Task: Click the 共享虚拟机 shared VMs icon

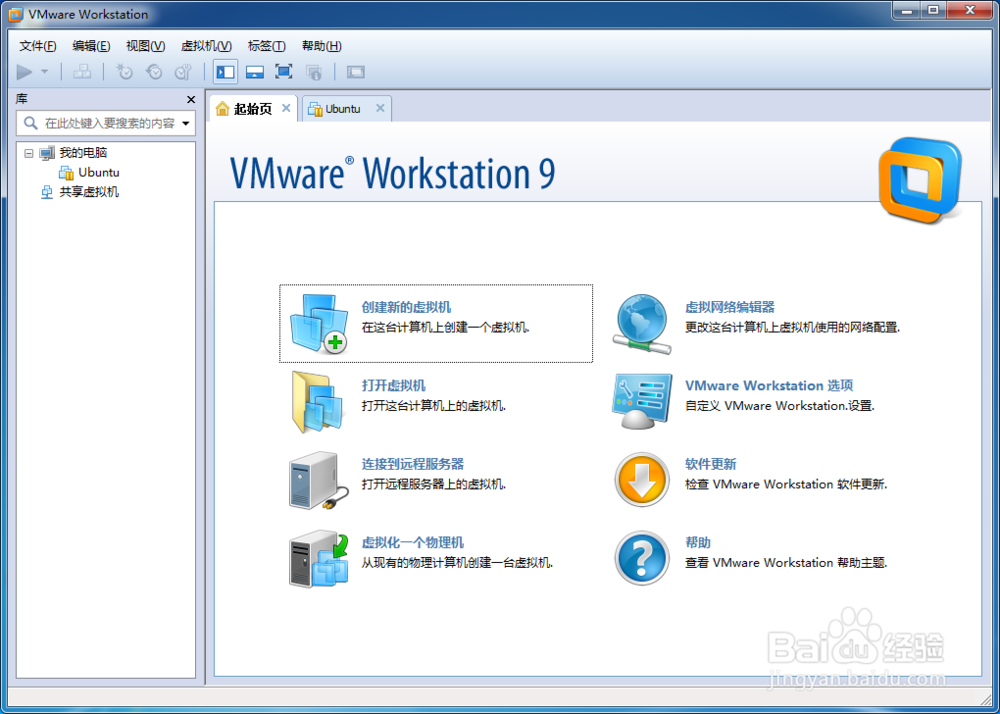Action: tap(47, 192)
